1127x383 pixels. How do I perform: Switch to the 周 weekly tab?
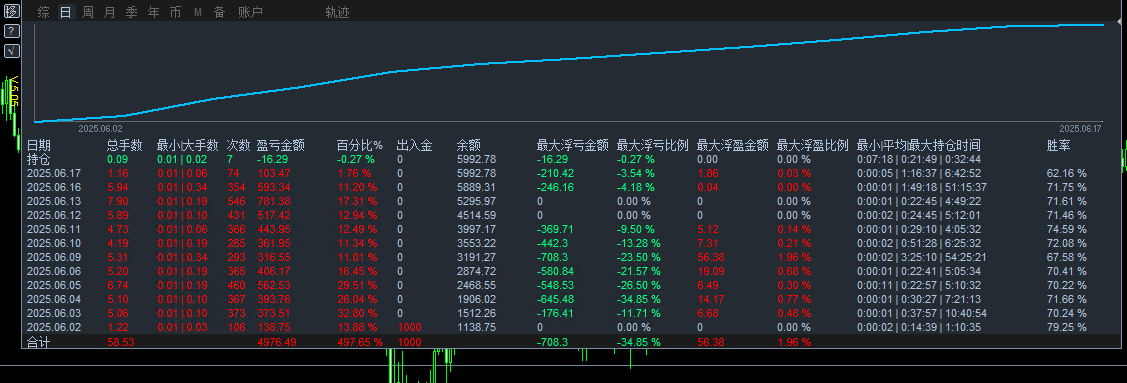coord(88,12)
